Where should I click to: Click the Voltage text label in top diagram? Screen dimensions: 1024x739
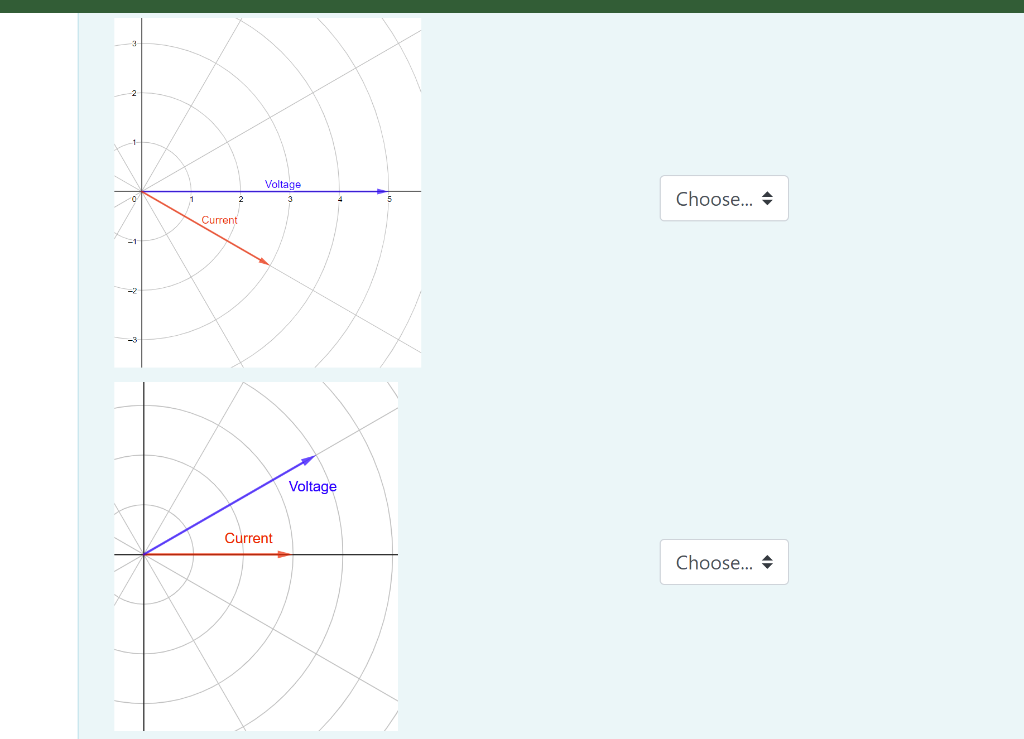tap(281, 184)
